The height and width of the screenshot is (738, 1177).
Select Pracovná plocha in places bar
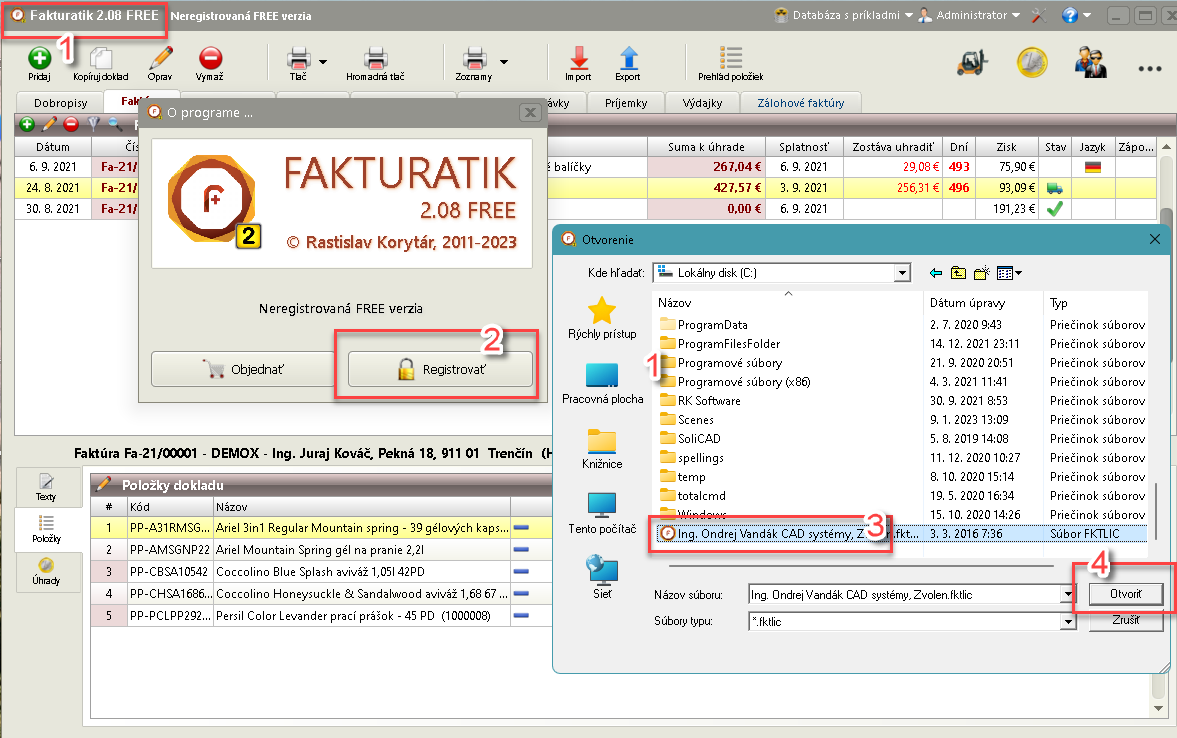tap(602, 384)
